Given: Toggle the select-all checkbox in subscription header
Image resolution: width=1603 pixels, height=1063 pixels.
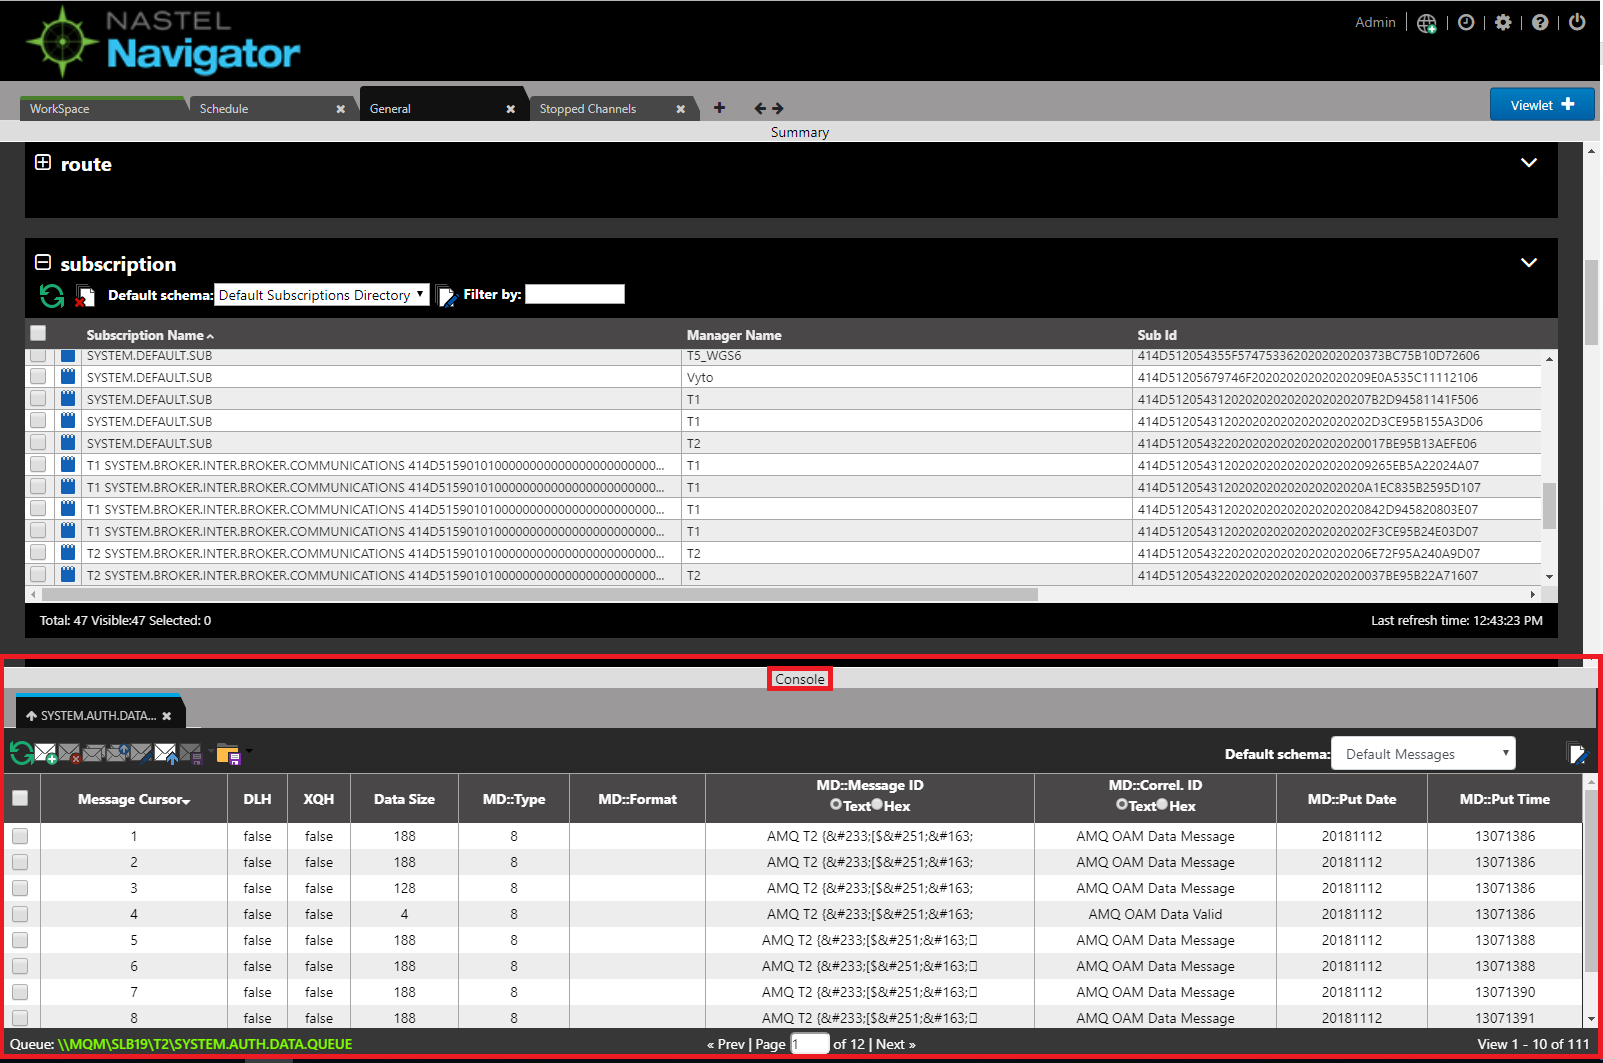Looking at the screenshot, I should point(38,333).
